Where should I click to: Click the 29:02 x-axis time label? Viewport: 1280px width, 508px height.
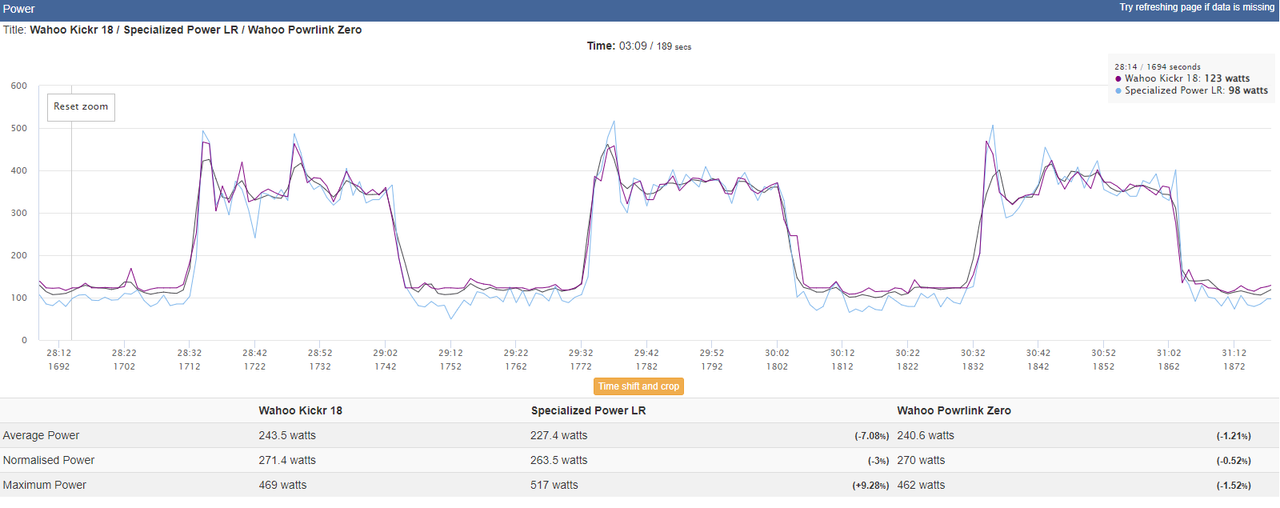pyautogui.click(x=385, y=353)
